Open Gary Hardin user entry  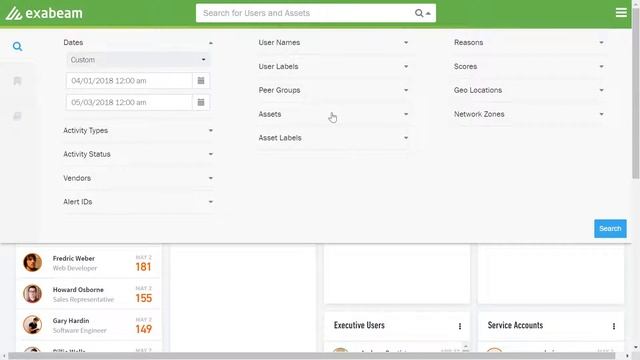point(89,325)
